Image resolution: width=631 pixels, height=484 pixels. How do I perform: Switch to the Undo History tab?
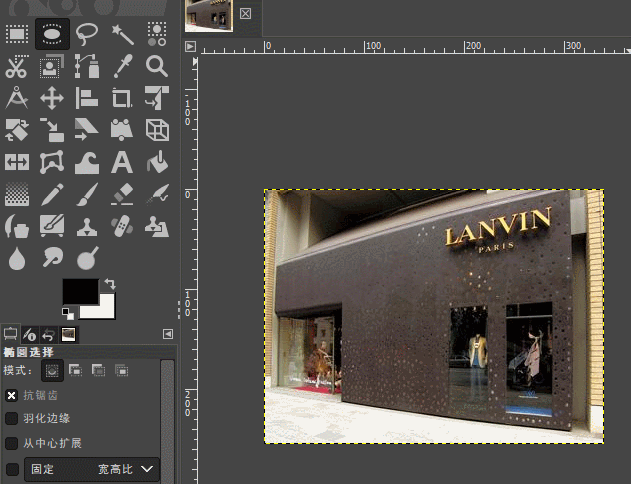pyautogui.click(x=49, y=334)
